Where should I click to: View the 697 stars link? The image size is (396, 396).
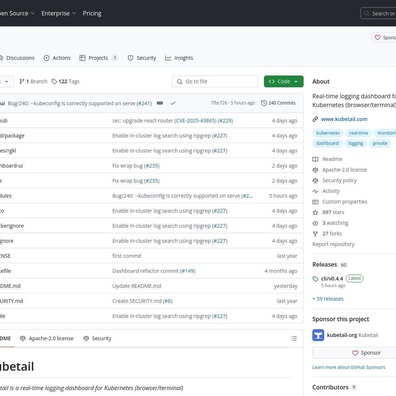coord(328,212)
